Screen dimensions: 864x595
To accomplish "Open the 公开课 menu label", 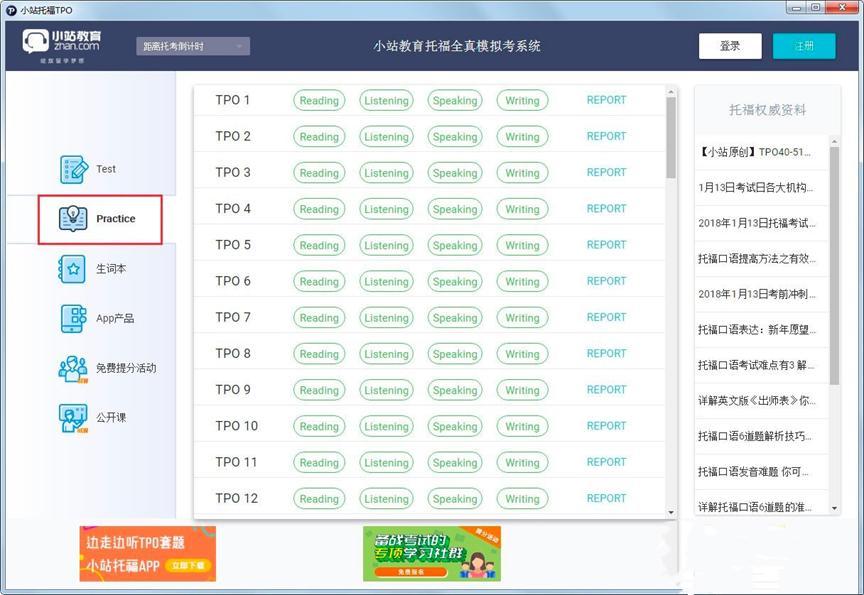I will [111, 418].
